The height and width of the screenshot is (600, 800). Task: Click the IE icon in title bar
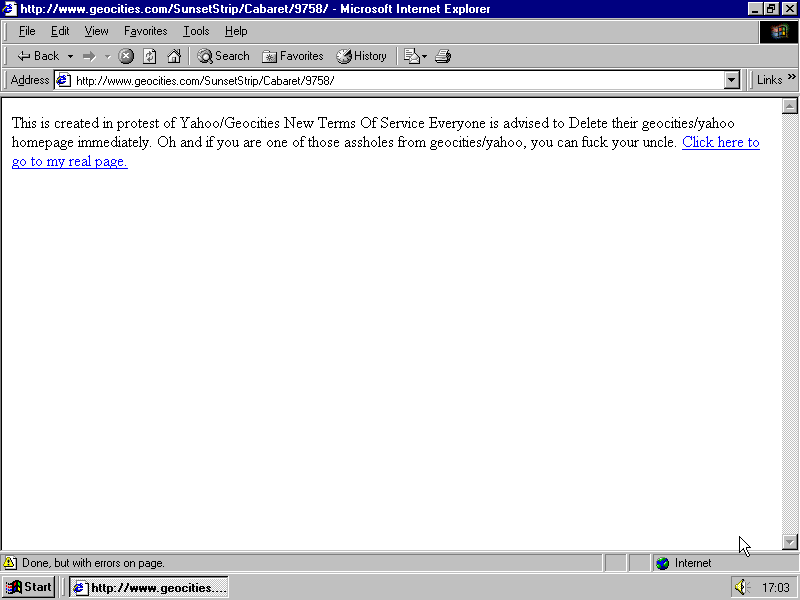point(10,9)
